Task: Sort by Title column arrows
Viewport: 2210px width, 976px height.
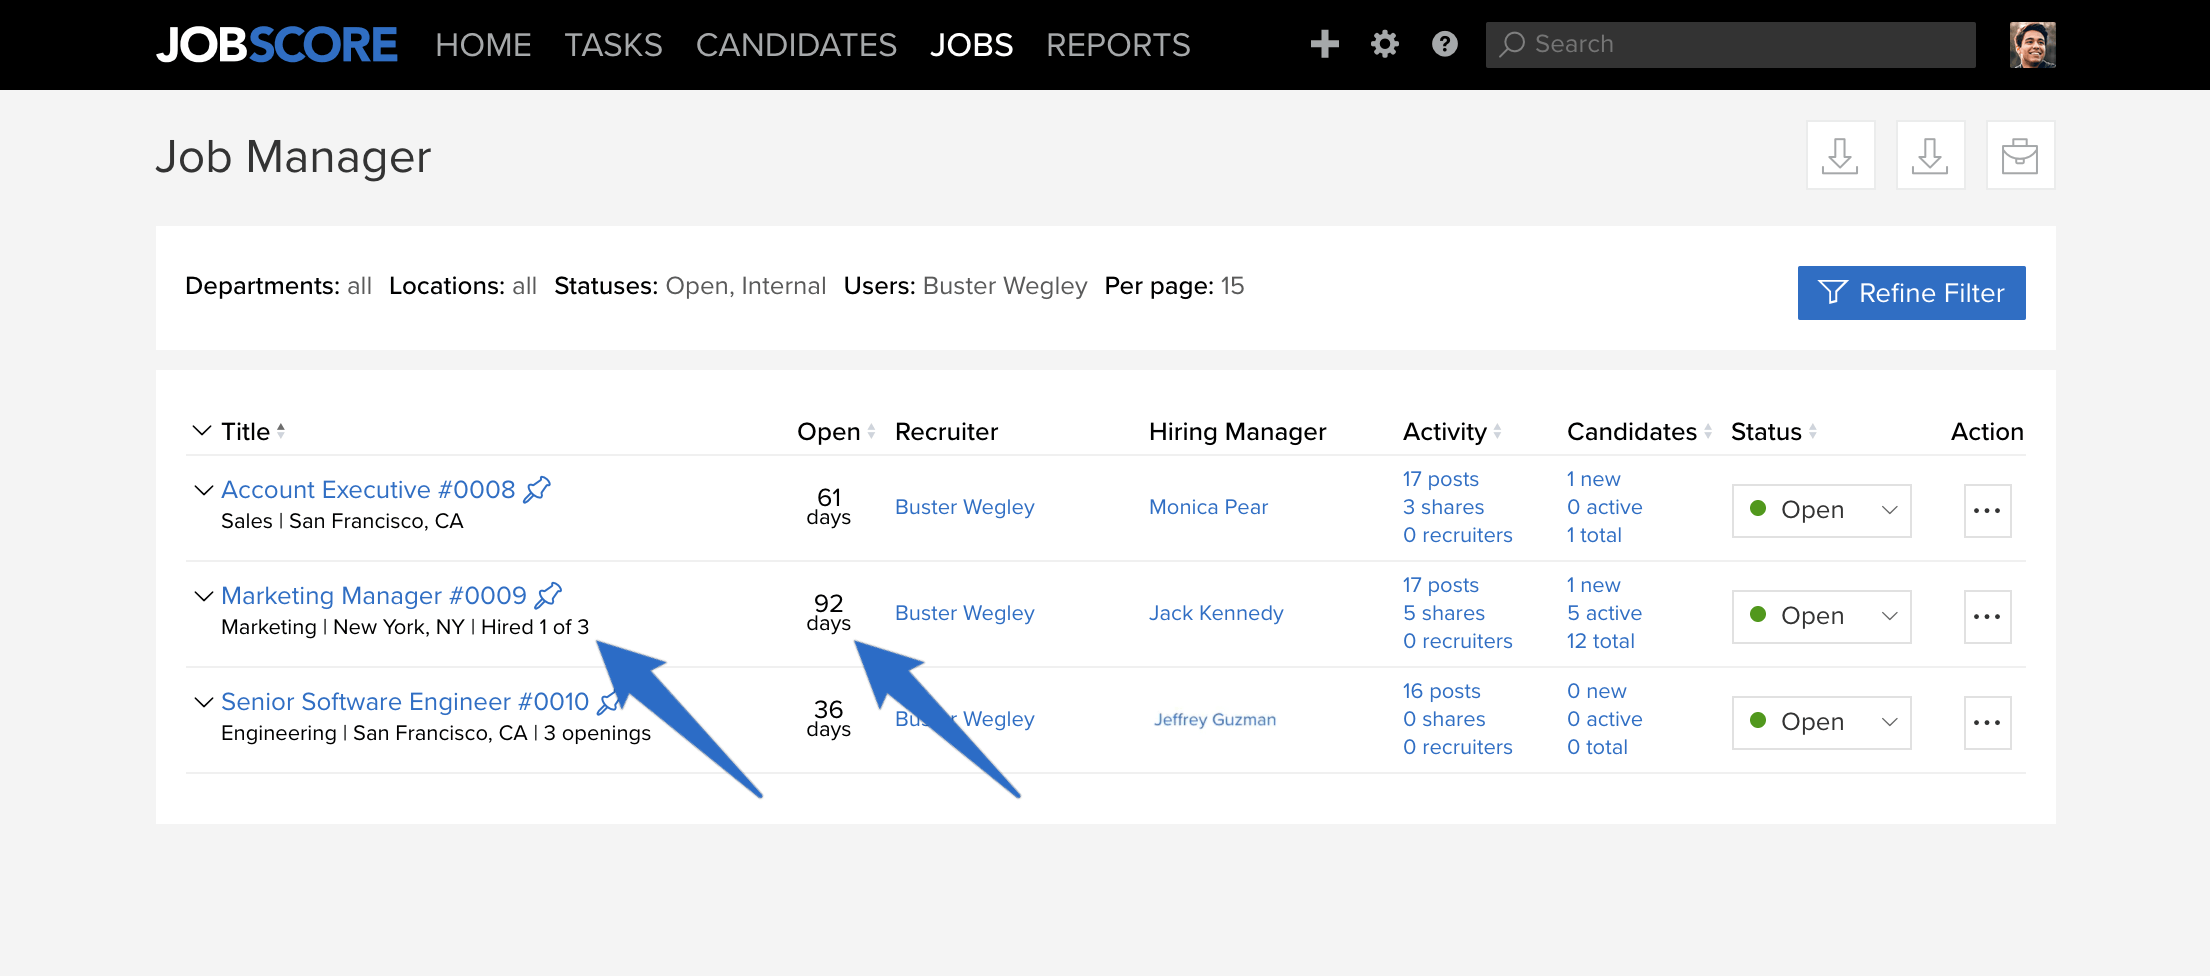Action: [x=281, y=431]
